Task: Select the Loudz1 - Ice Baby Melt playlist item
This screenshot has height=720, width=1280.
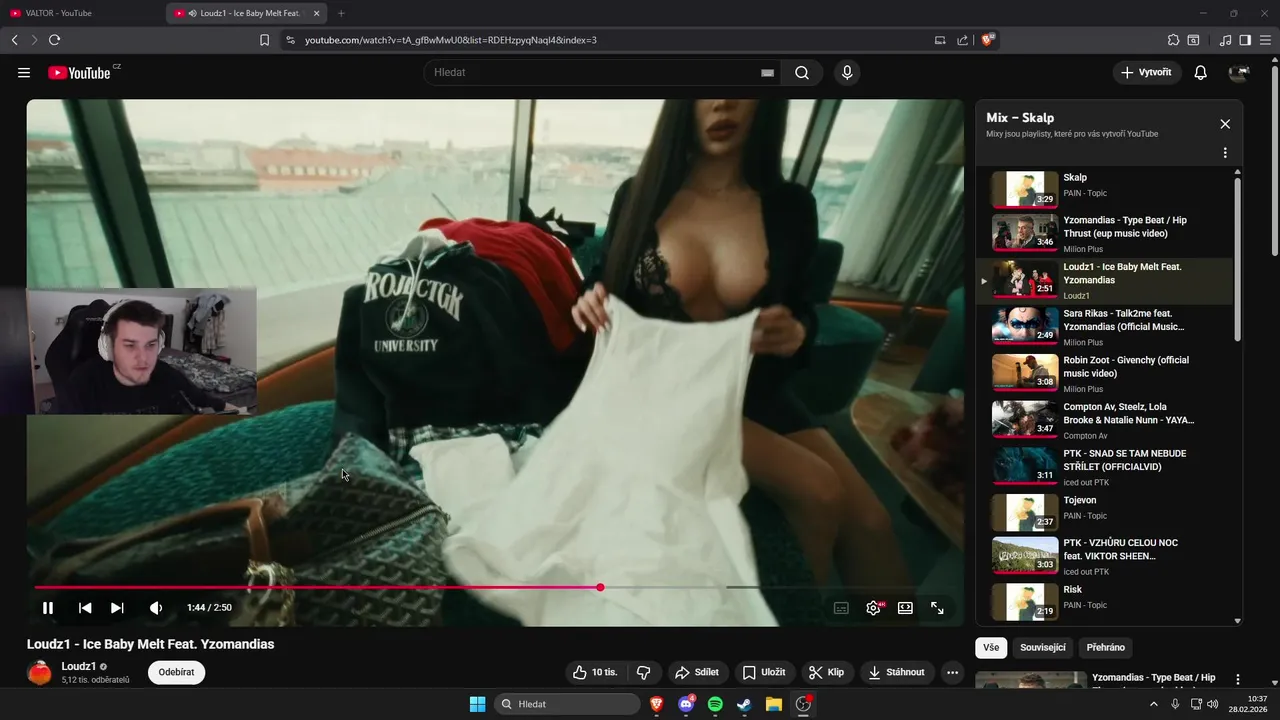Action: tap(1105, 281)
